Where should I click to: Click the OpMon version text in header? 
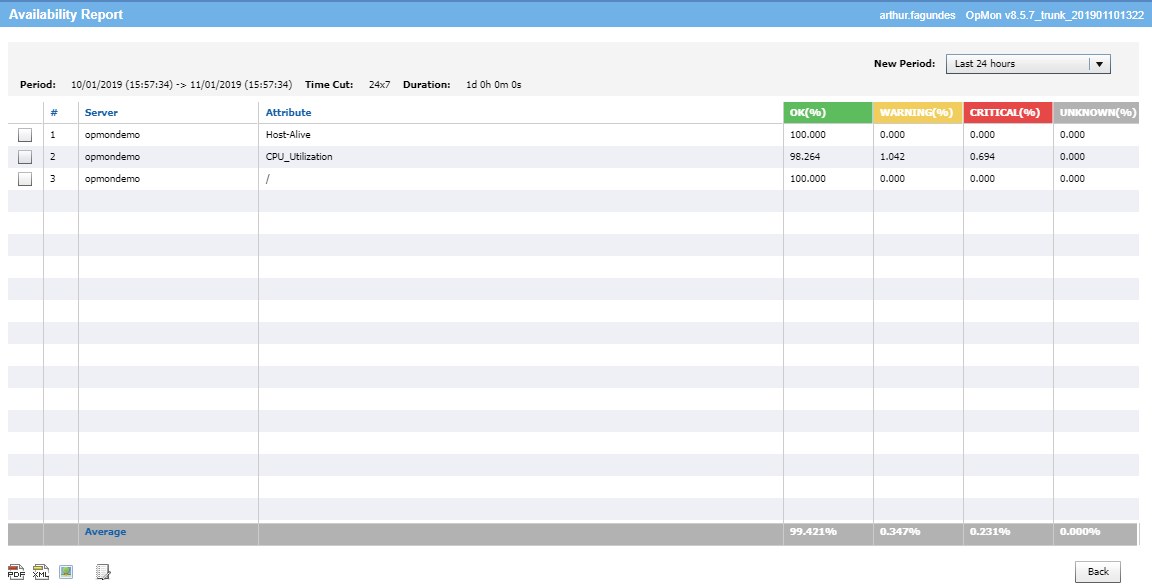[x=1055, y=15]
